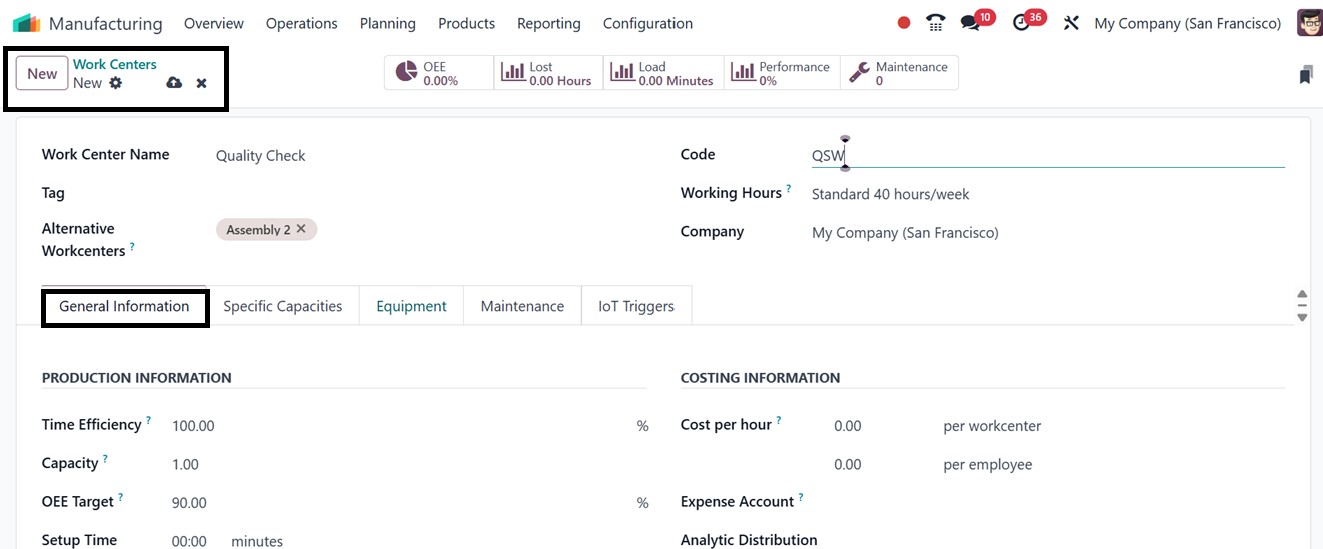1323x549 pixels.
Task: Click the wrench debug tools icon
Action: coord(1071,23)
